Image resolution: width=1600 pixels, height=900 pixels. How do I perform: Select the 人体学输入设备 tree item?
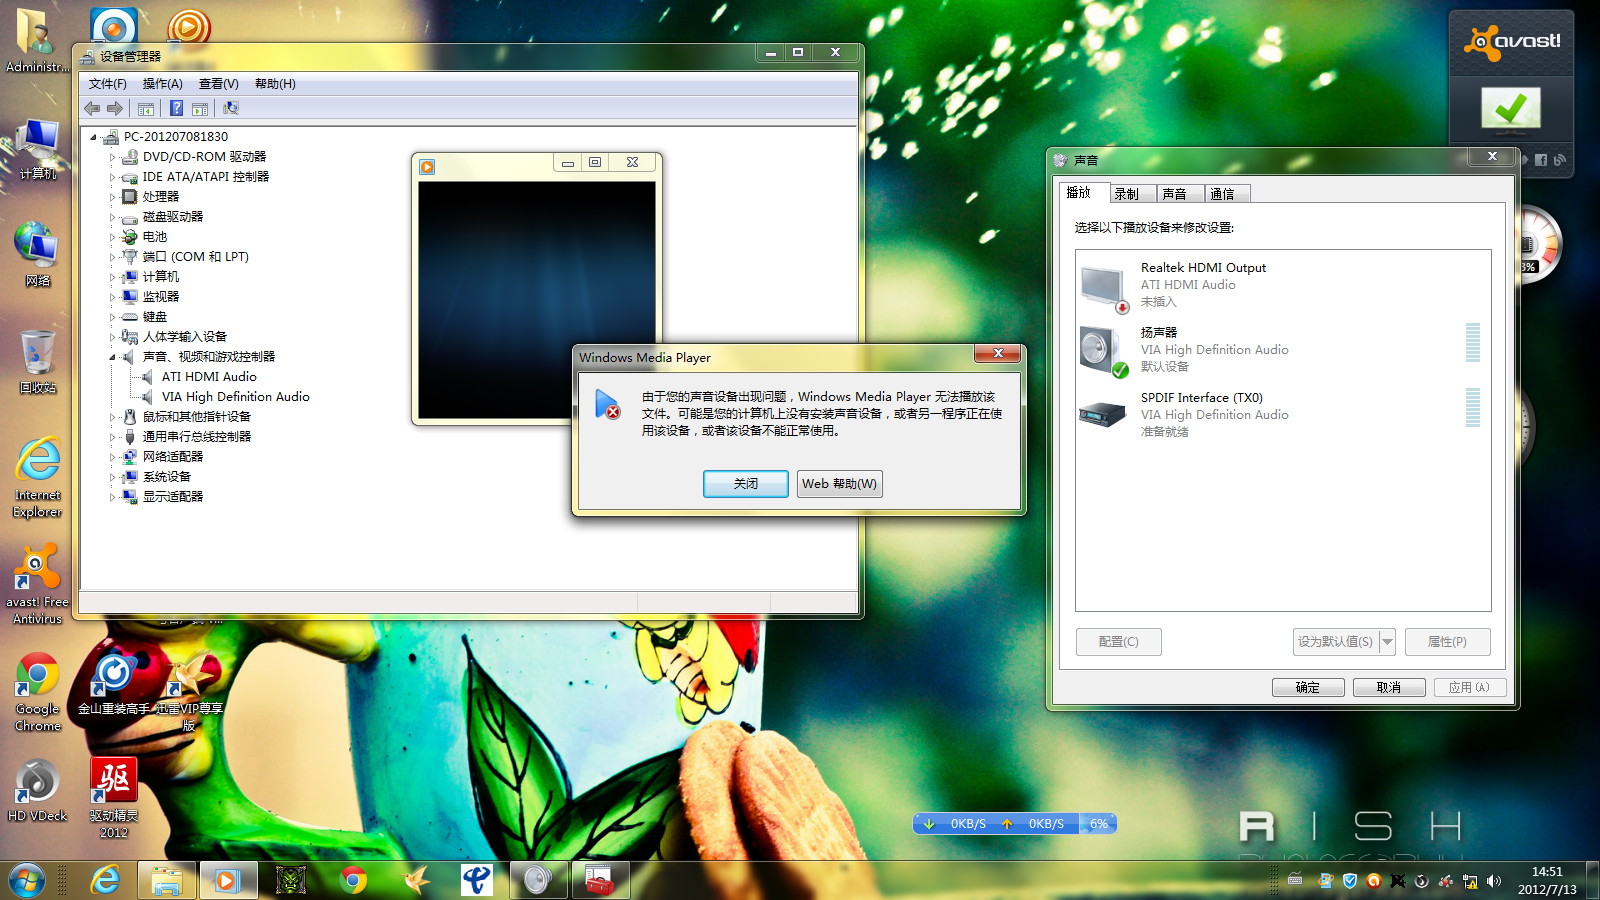pyautogui.click(x=184, y=337)
